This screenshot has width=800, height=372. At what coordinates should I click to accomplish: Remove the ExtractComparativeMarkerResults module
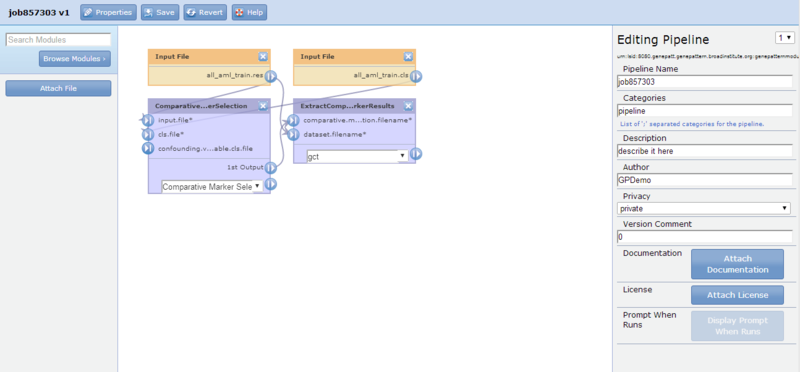pos(408,106)
